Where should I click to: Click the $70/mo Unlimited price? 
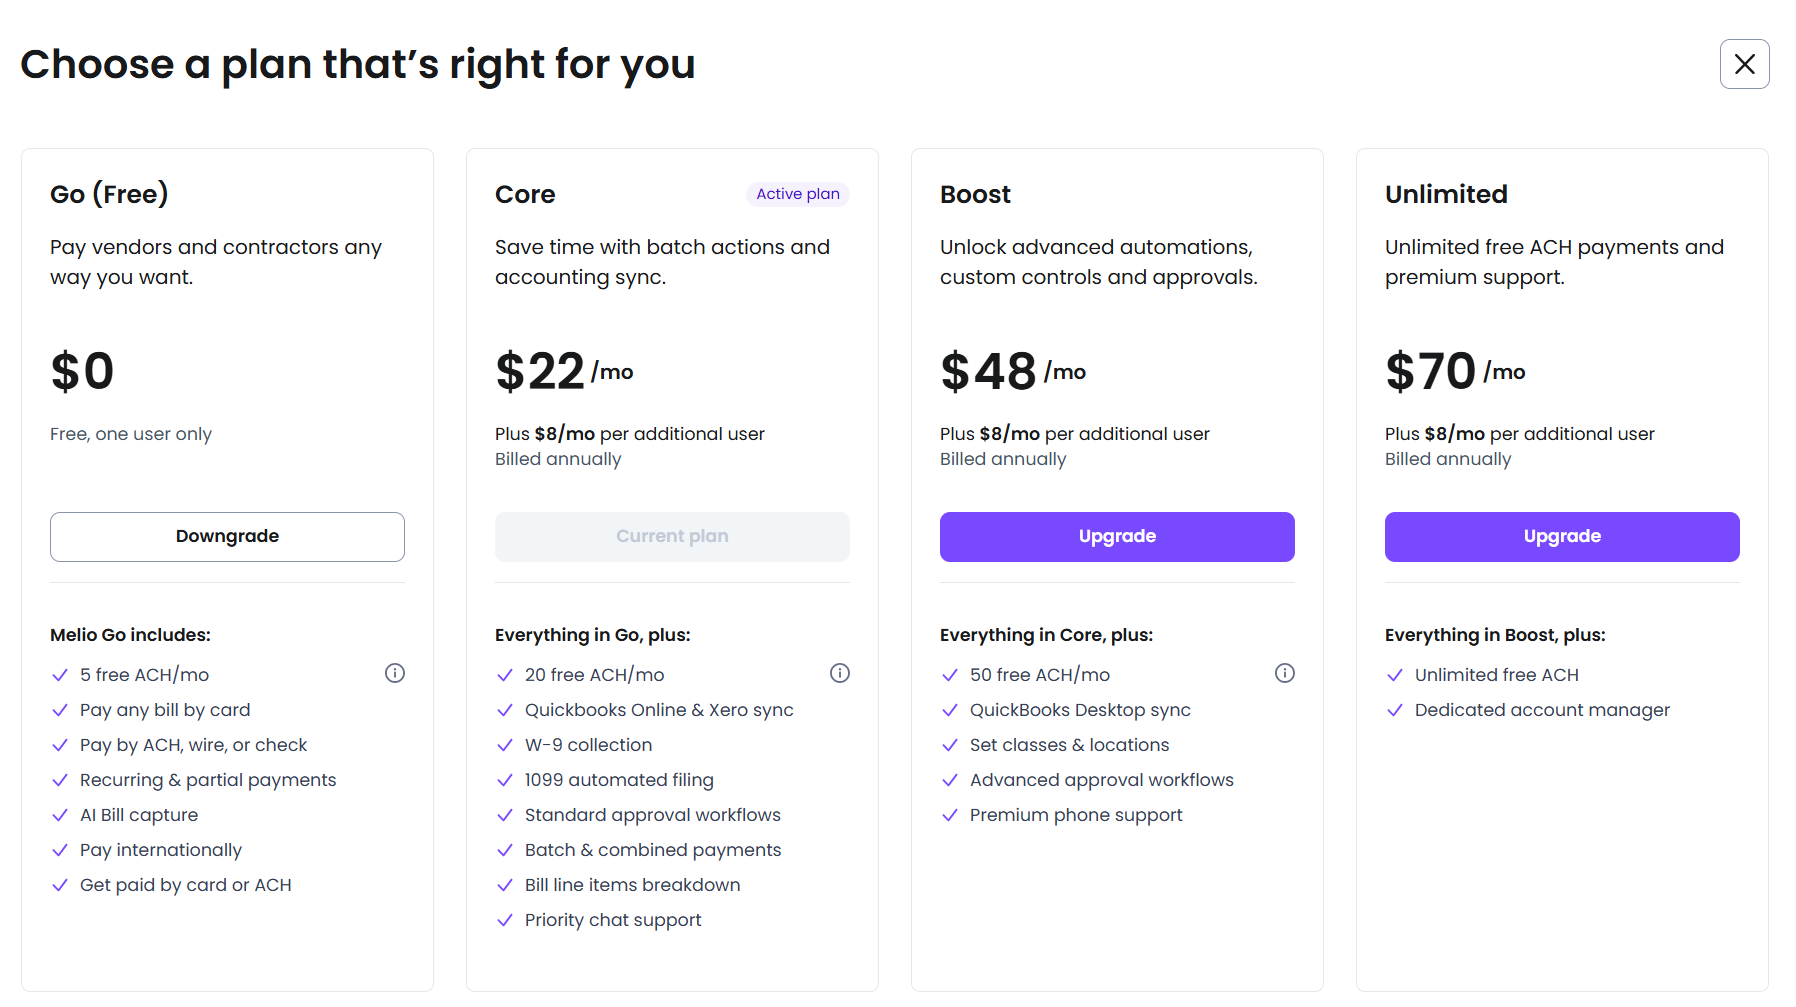pyautogui.click(x=1455, y=372)
